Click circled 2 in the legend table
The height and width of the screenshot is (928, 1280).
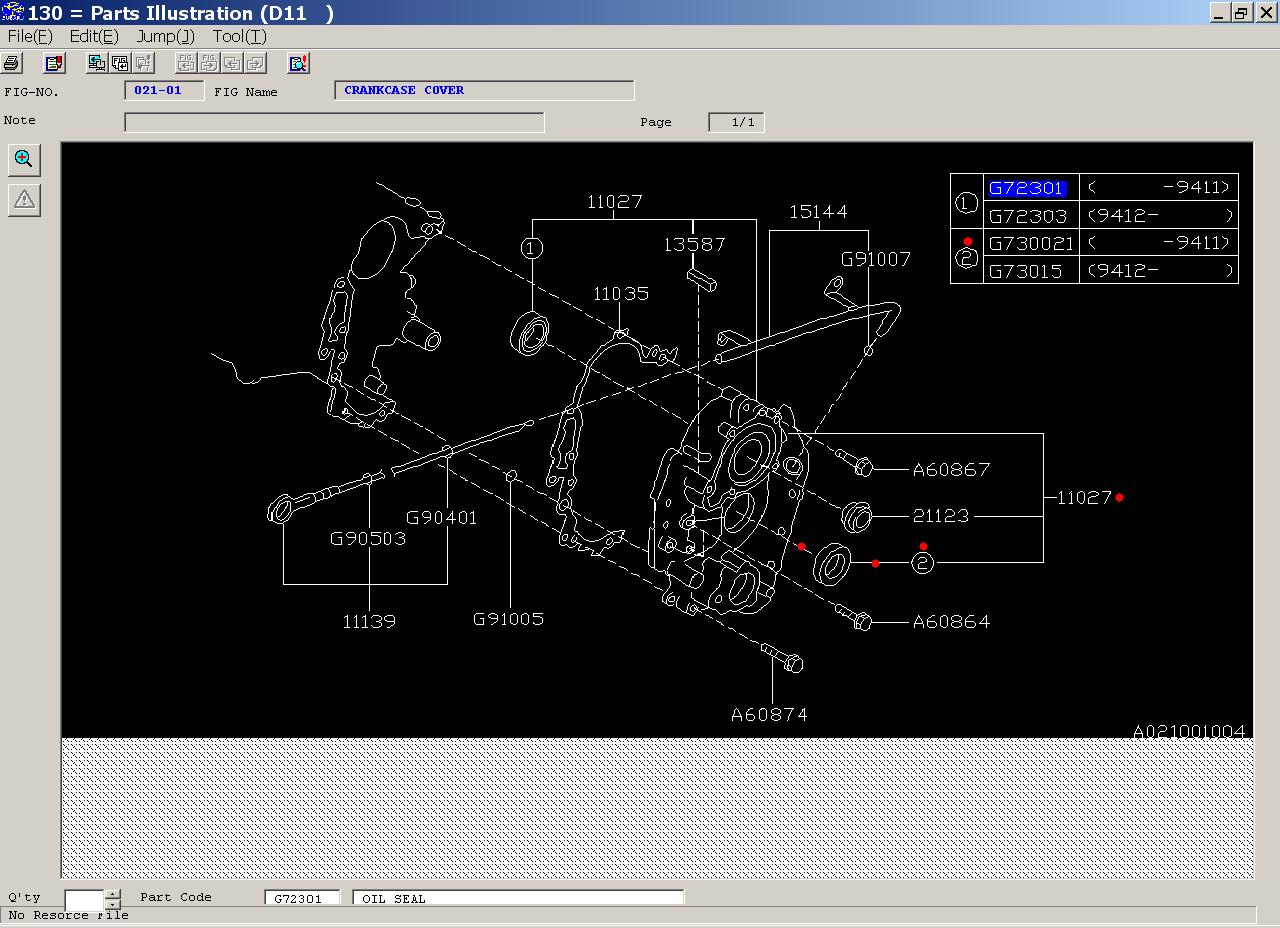pyautogui.click(x=967, y=257)
